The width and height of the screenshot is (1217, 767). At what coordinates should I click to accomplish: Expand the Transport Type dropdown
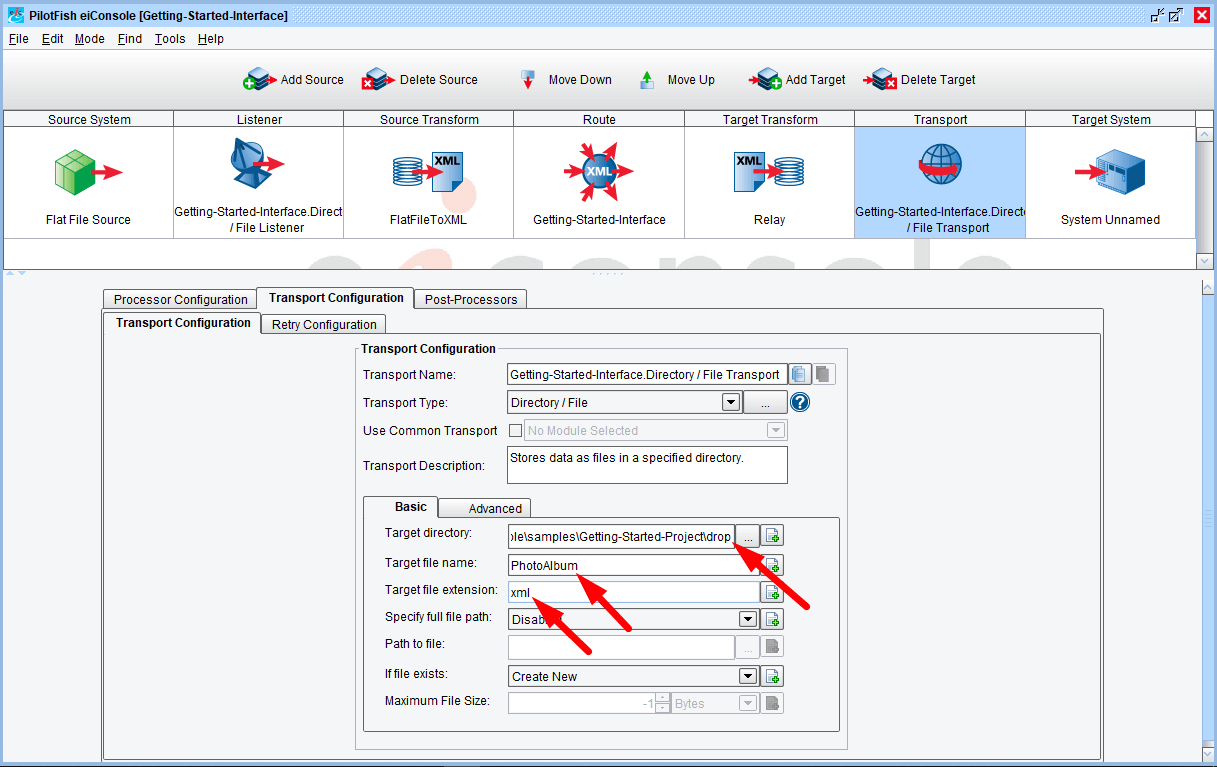[x=731, y=403]
